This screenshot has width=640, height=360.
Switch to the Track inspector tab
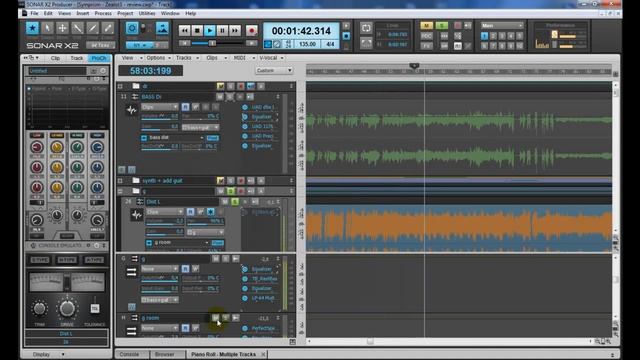click(x=77, y=58)
